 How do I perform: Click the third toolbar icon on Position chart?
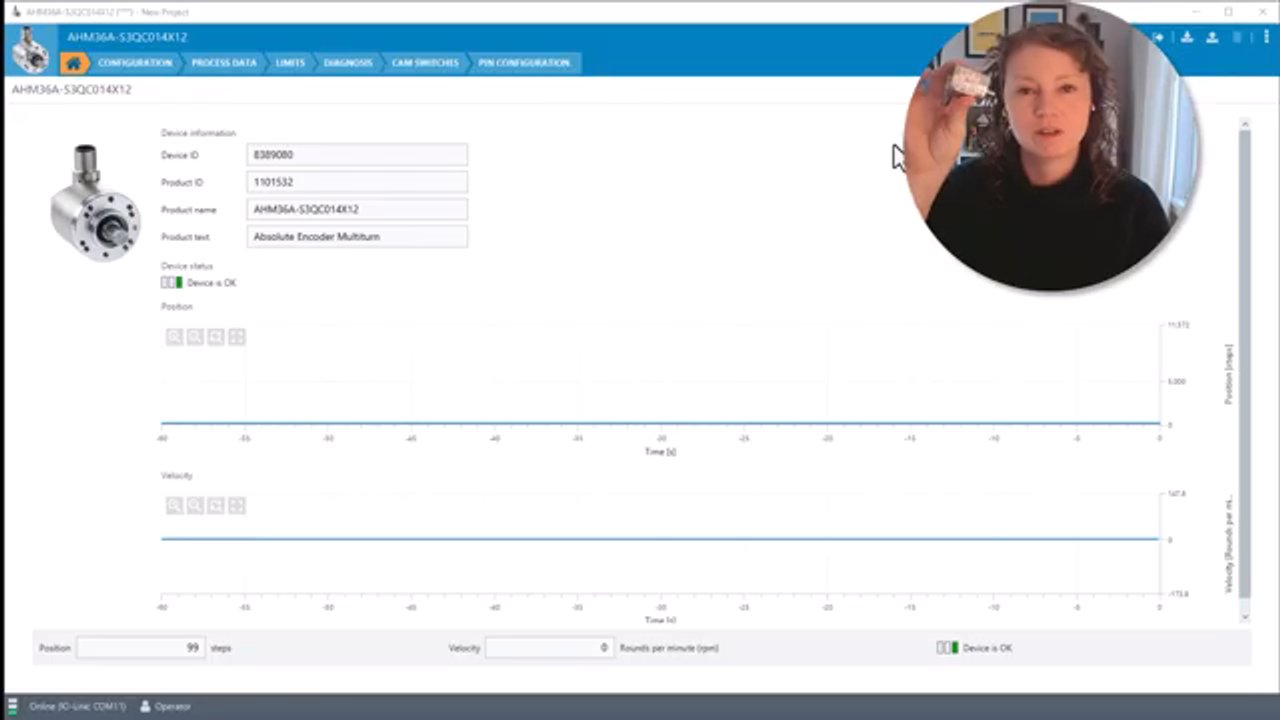[216, 337]
